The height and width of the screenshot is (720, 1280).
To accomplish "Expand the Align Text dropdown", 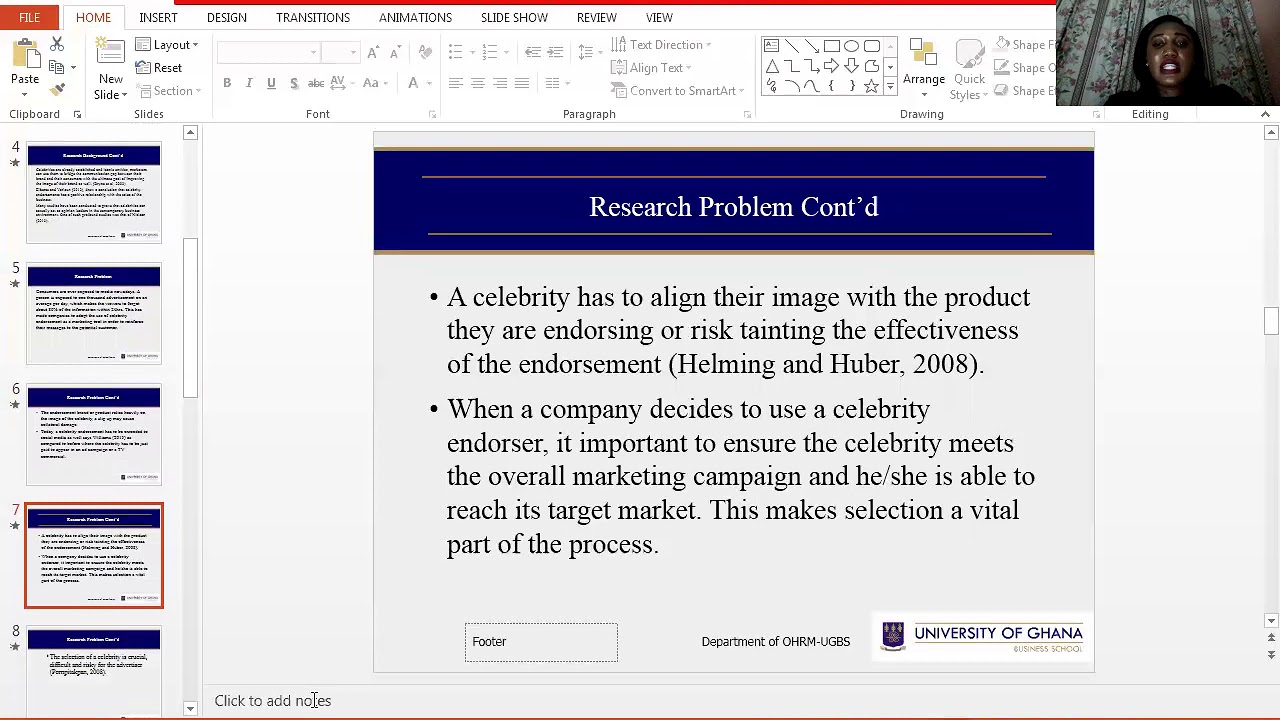I will [651, 68].
